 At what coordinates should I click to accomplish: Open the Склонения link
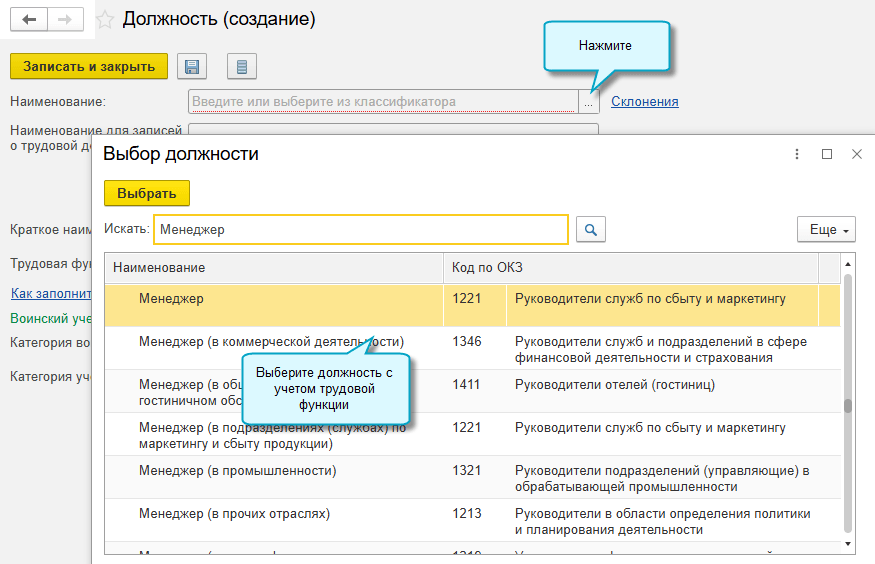[644, 101]
